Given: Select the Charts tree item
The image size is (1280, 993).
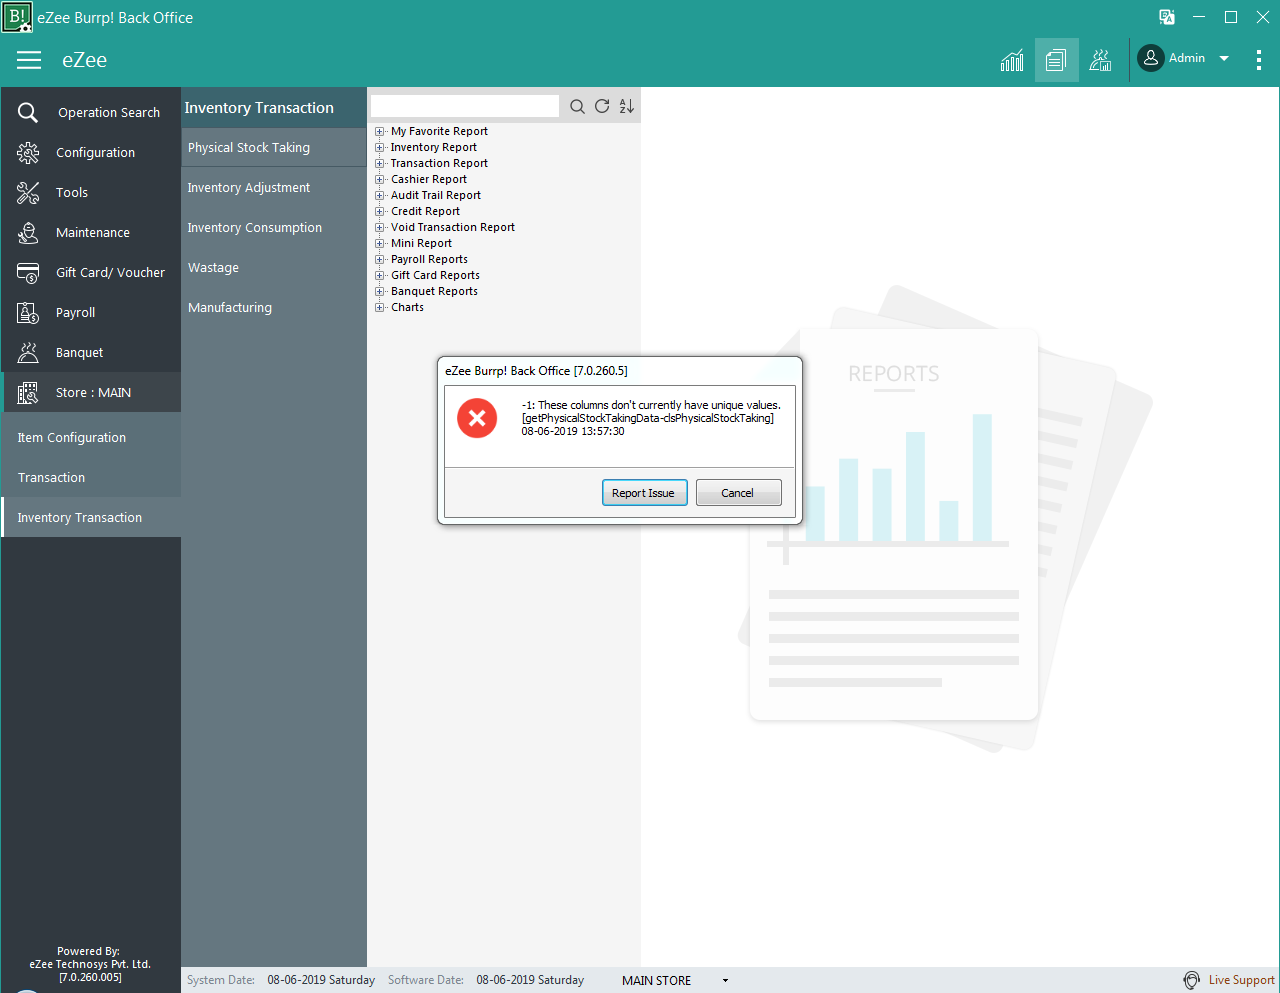Looking at the screenshot, I should click(x=407, y=307).
